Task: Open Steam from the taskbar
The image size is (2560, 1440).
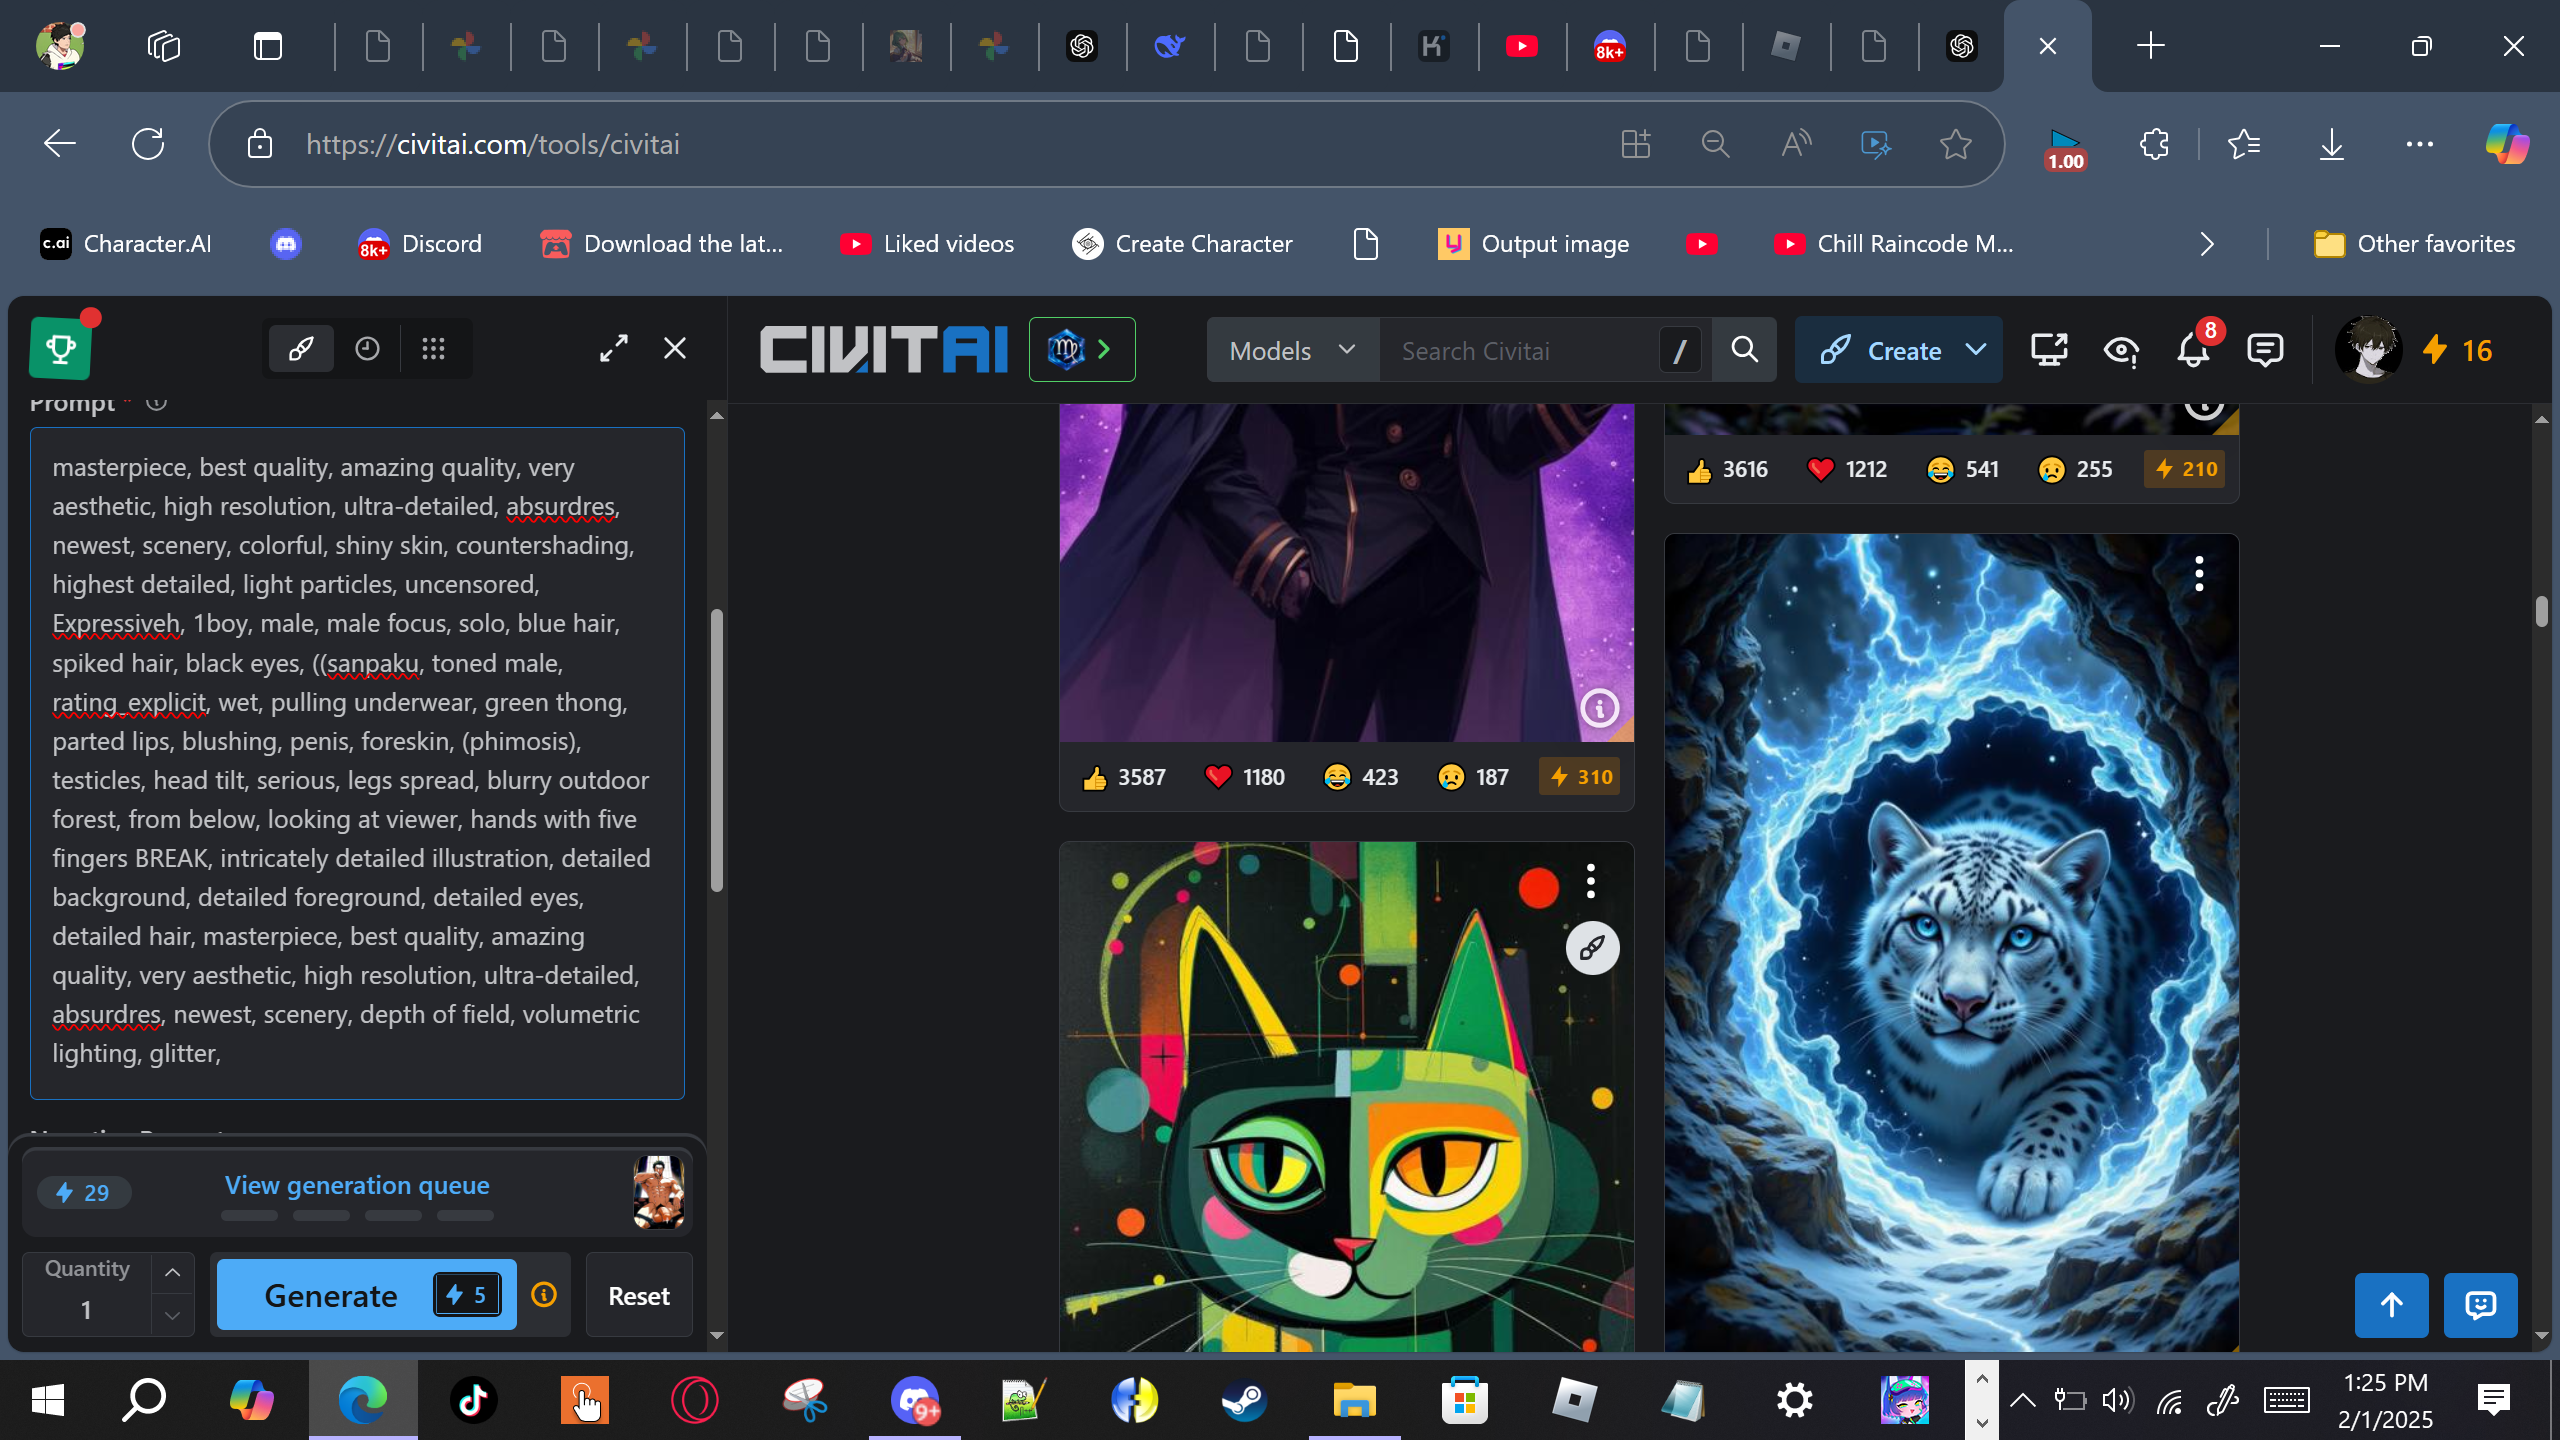Action: pyautogui.click(x=1244, y=1400)
